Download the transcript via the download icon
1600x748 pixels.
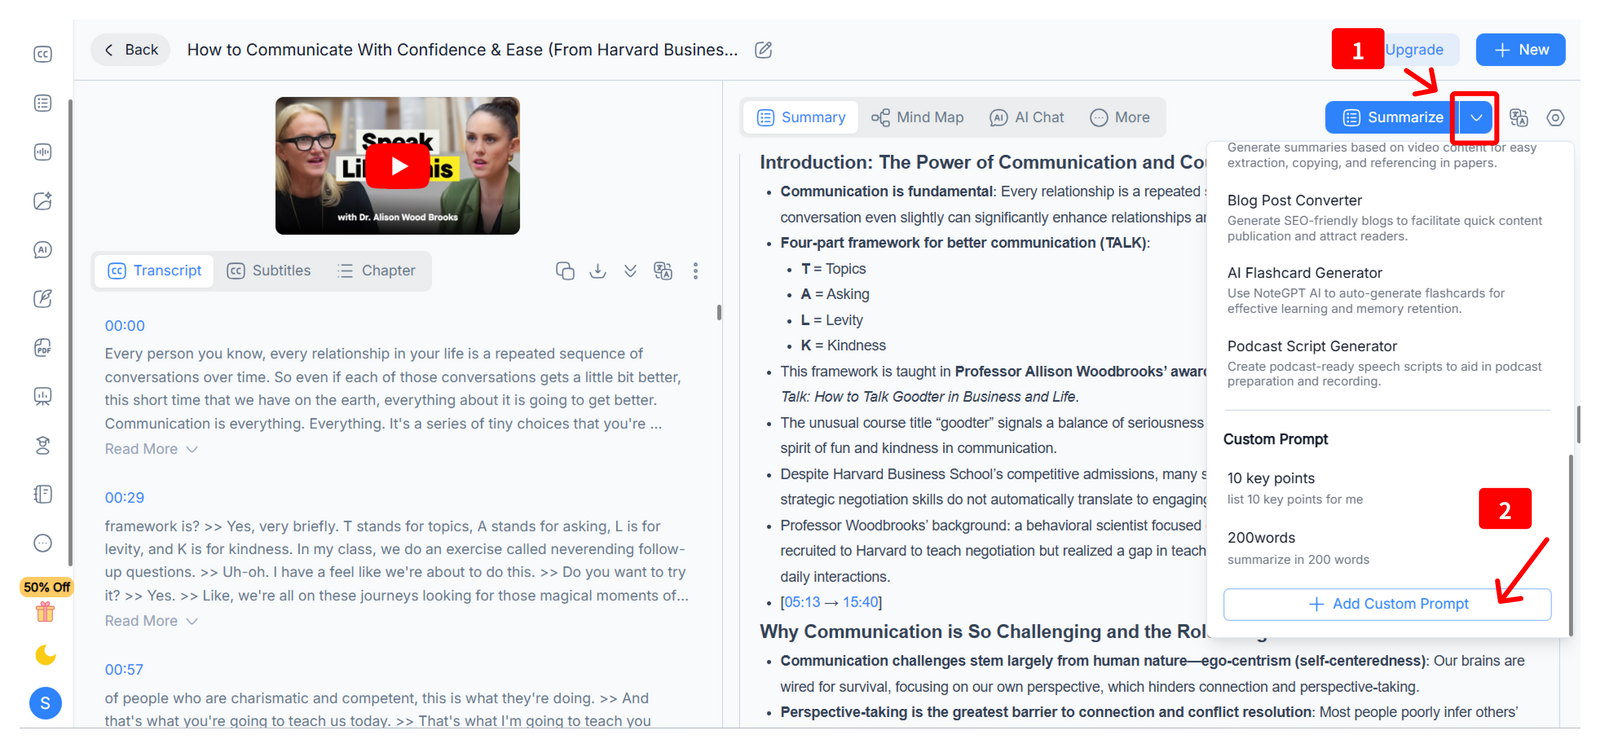click(x=598, y=271)
